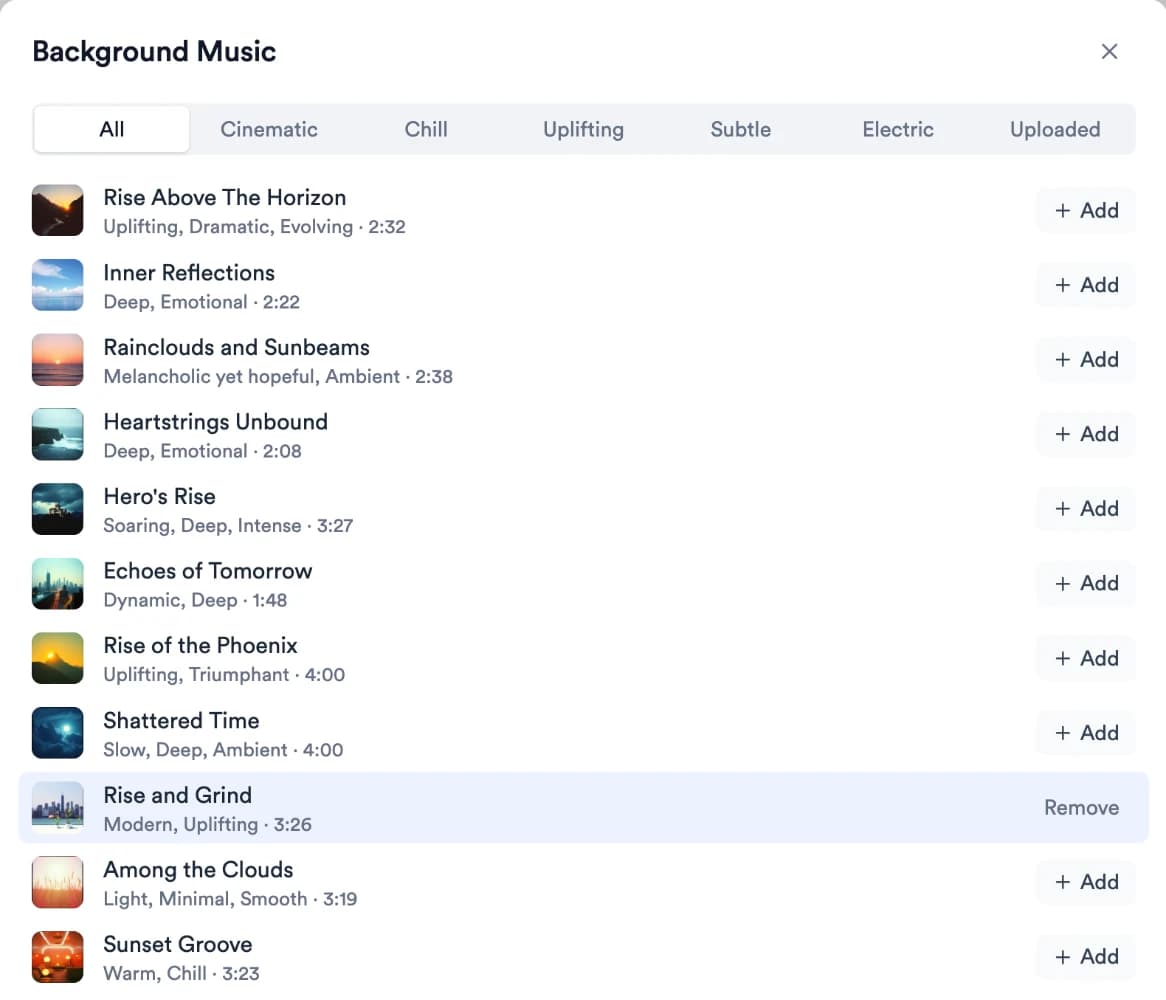Viewport: 1166px width, 1000px height.
Task: Click Inner Reflections sky thumbnail
Action: (x=57, y=285)
